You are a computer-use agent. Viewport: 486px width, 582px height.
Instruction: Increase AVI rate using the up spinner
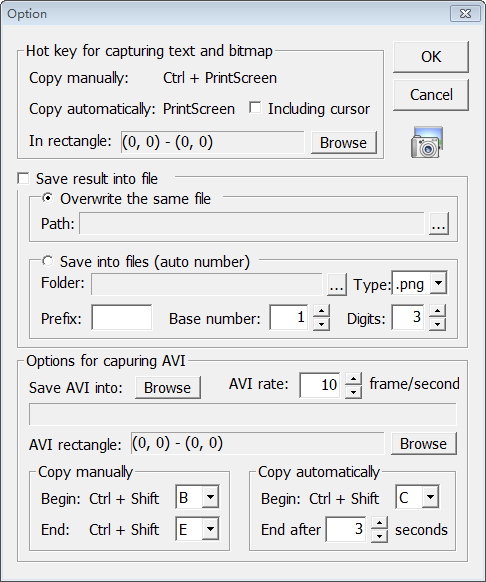(353, 379)
